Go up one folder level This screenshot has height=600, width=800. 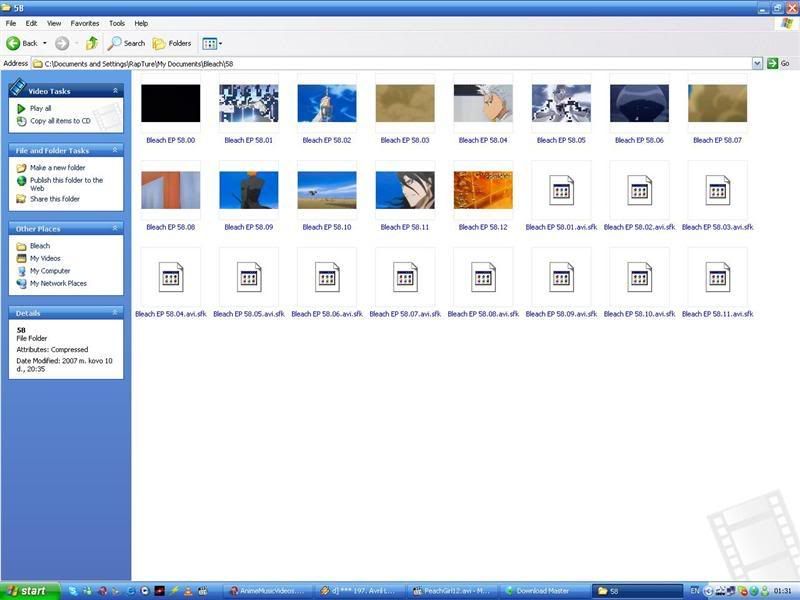coord(91,43)
